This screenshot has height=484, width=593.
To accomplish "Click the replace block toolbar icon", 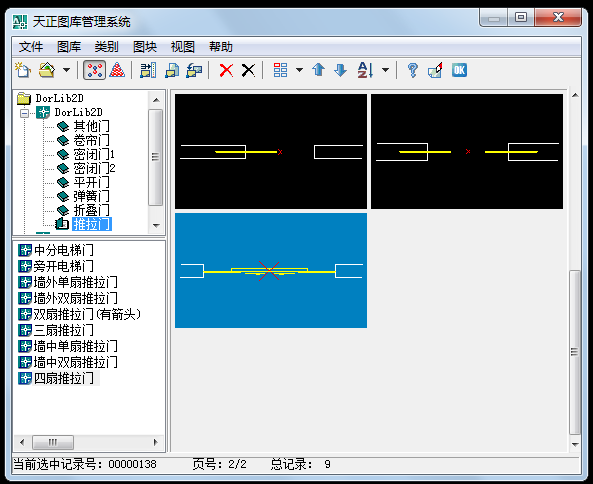I will pos(435,70).
